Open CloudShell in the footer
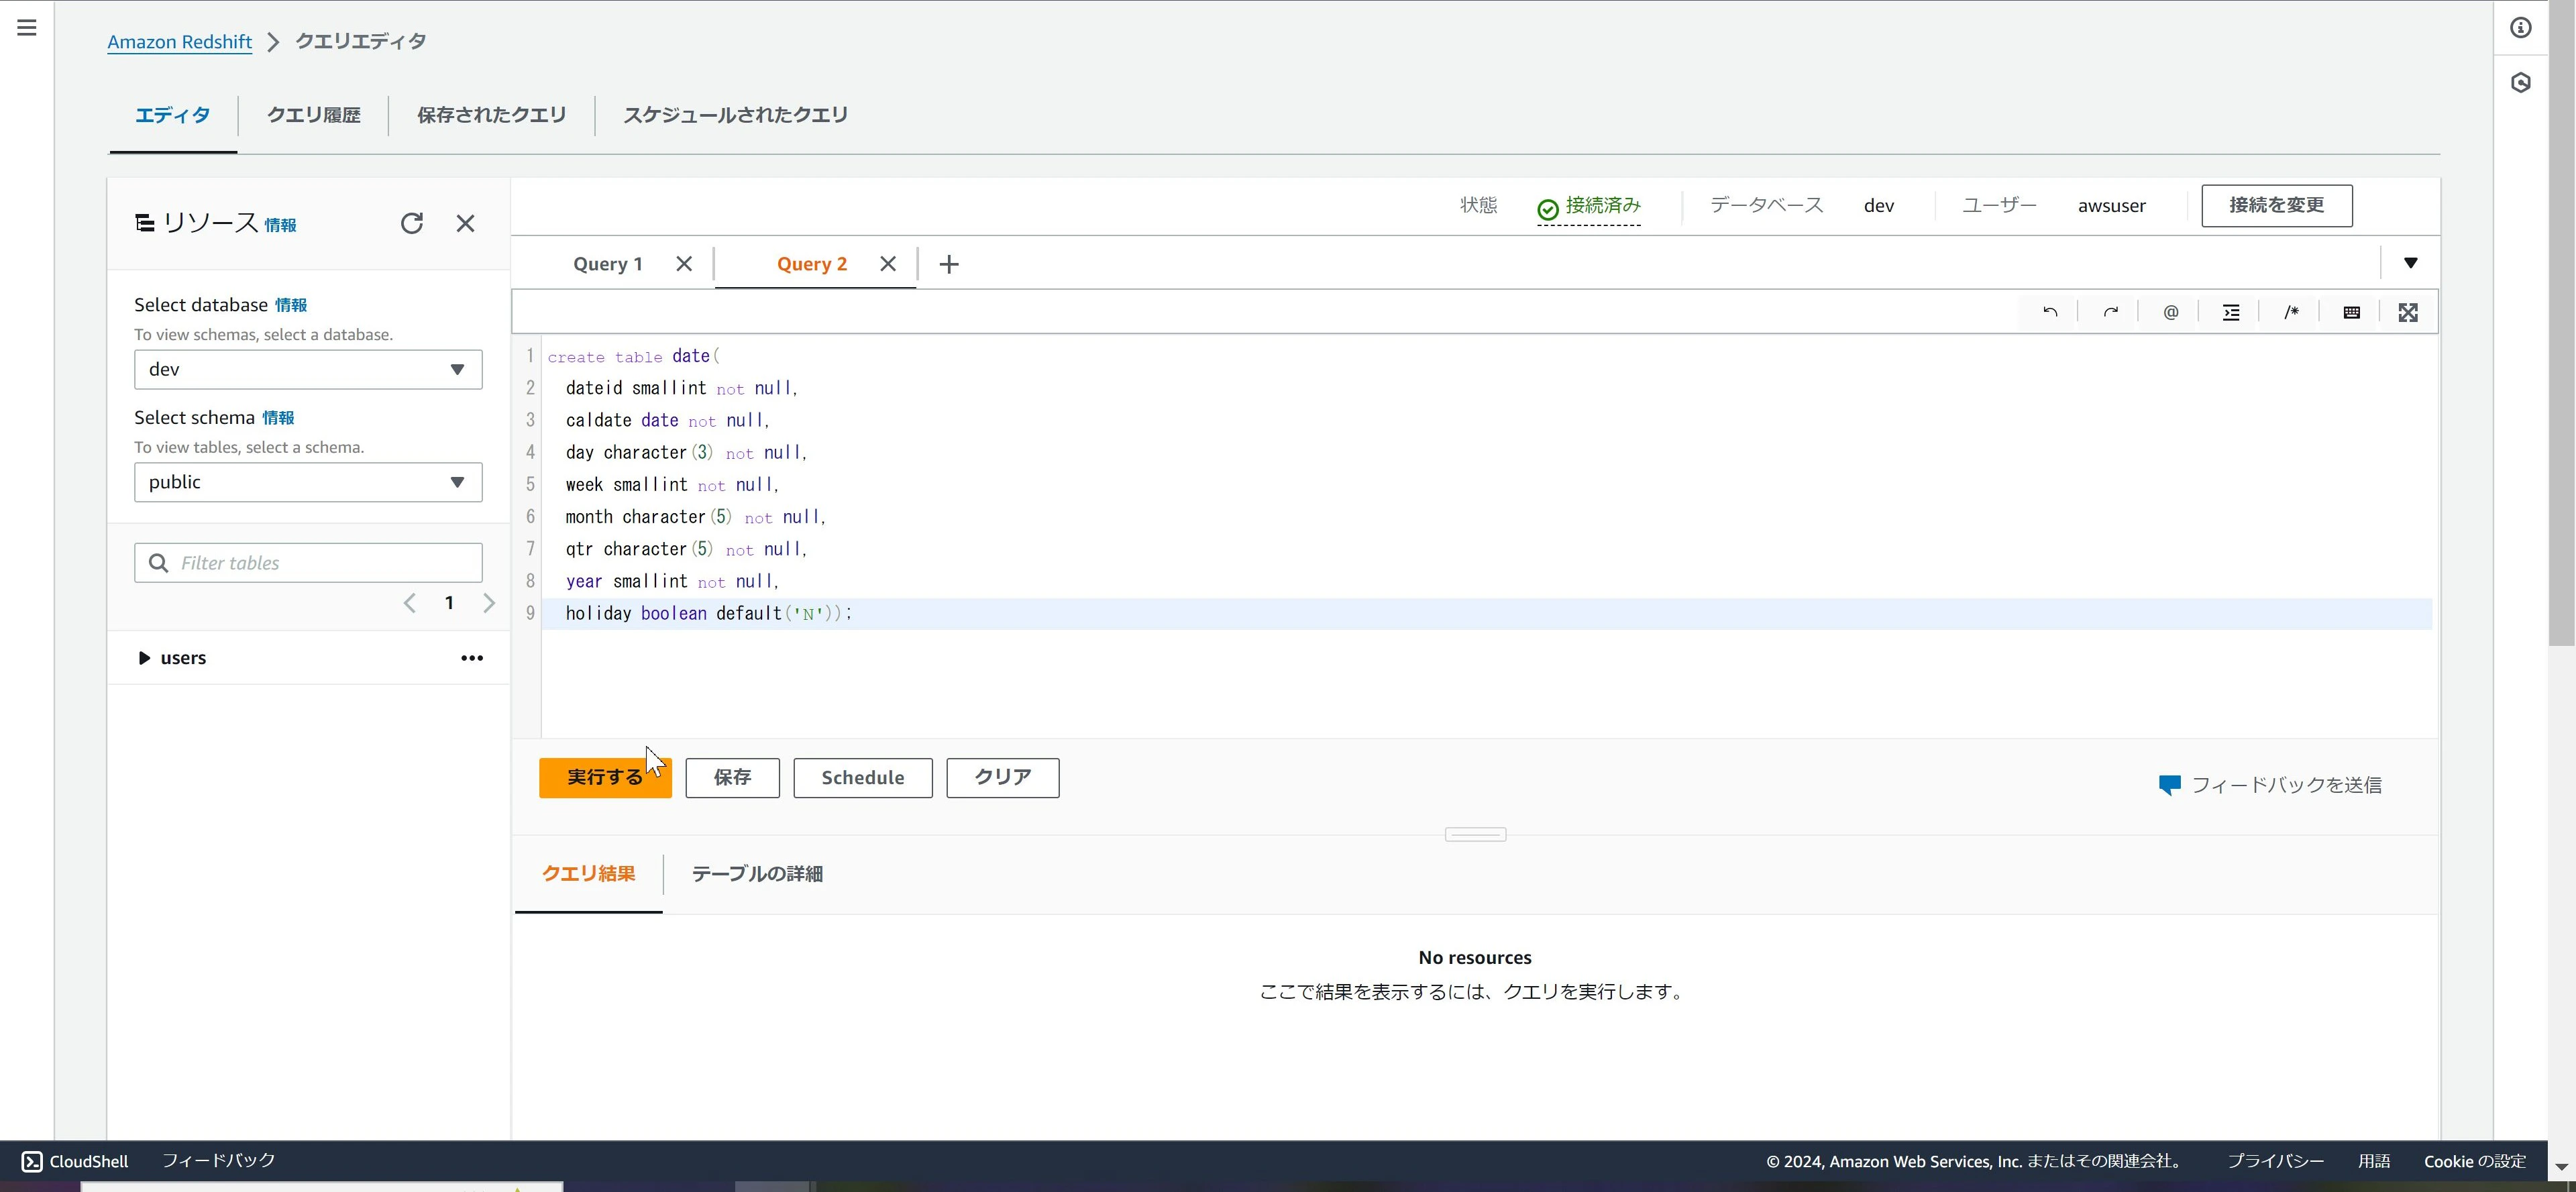Viewport: 2576px width, 1192px height. 75,1161
